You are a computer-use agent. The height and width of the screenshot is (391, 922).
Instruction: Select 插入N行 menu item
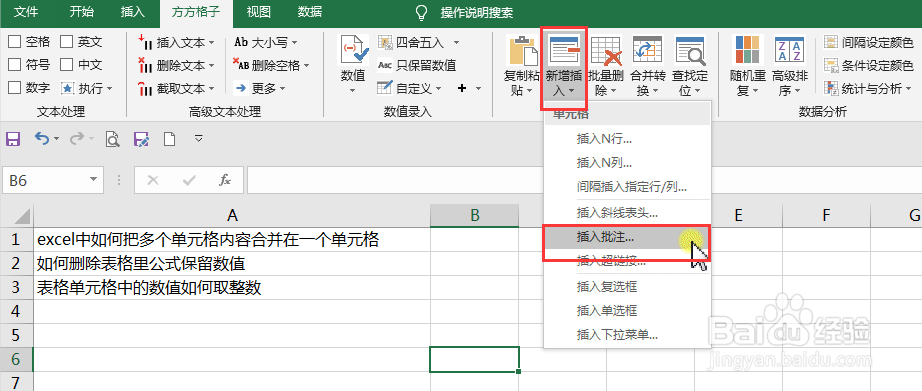tap(627, 139)
